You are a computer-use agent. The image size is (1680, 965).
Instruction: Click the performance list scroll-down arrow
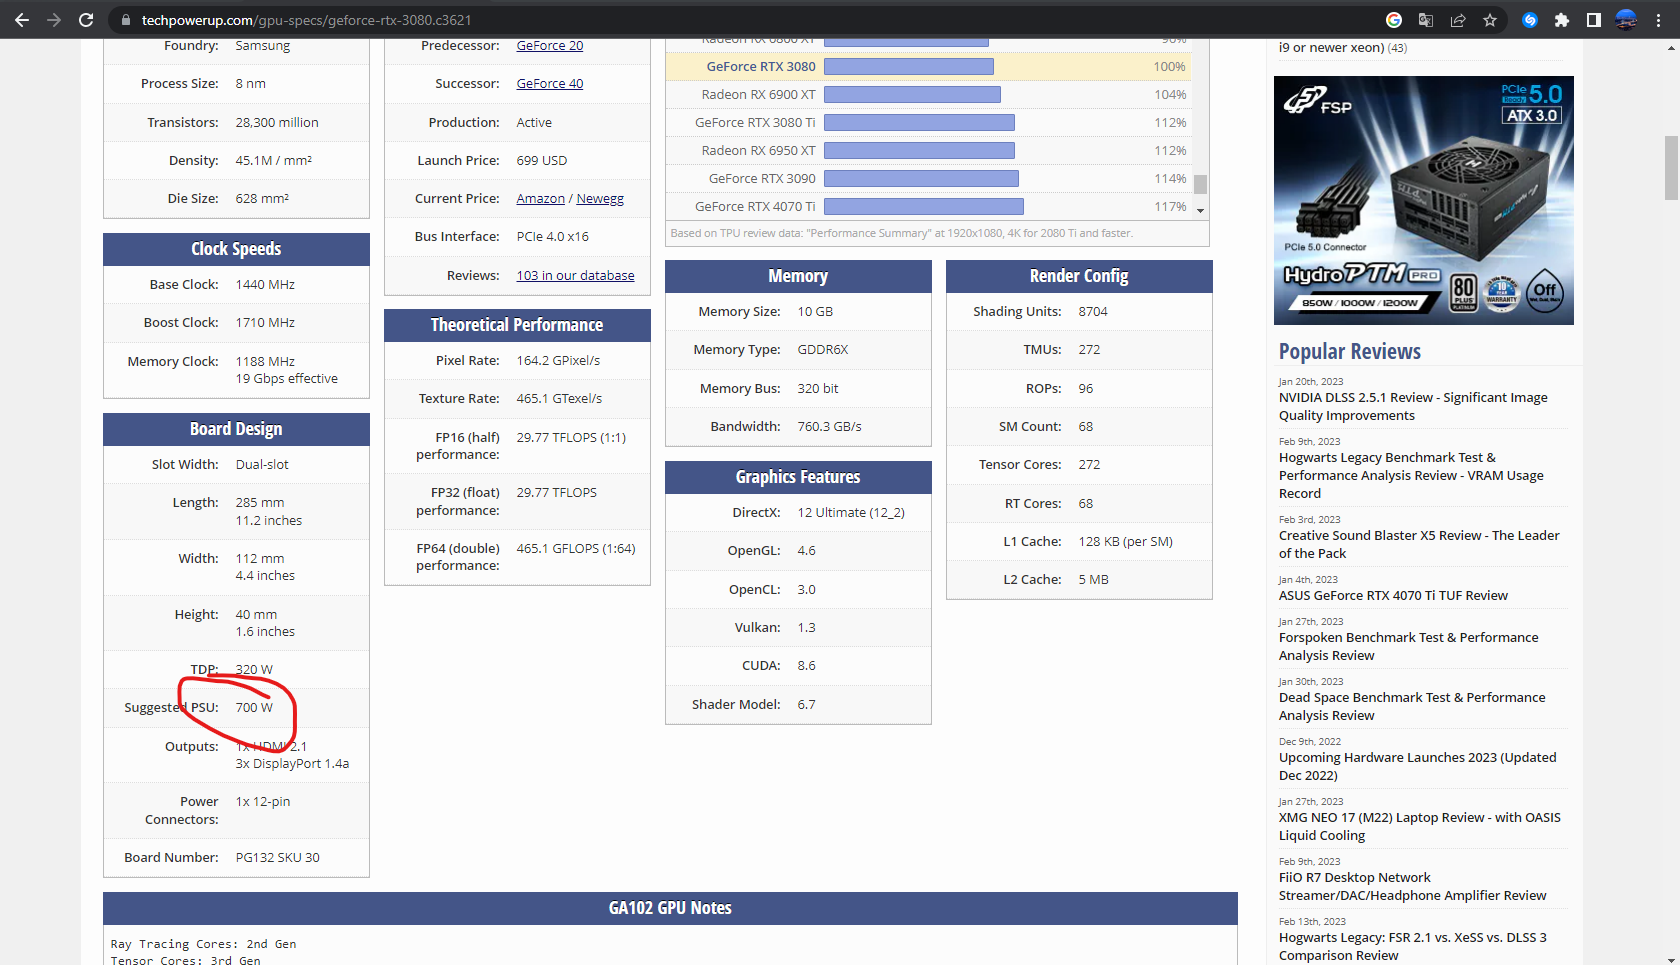(1200, 211)
